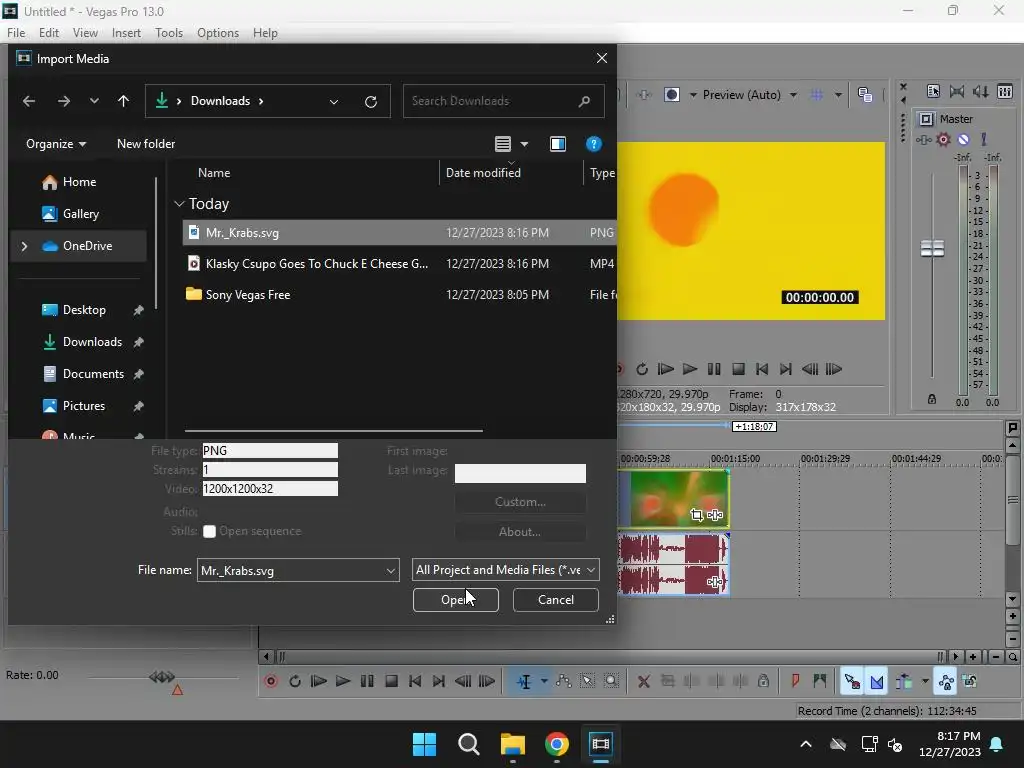Open Google Chrome from the taskbar
This screenshot has height=768, width=1024.
pyautogui.click(x=556, y=744)
